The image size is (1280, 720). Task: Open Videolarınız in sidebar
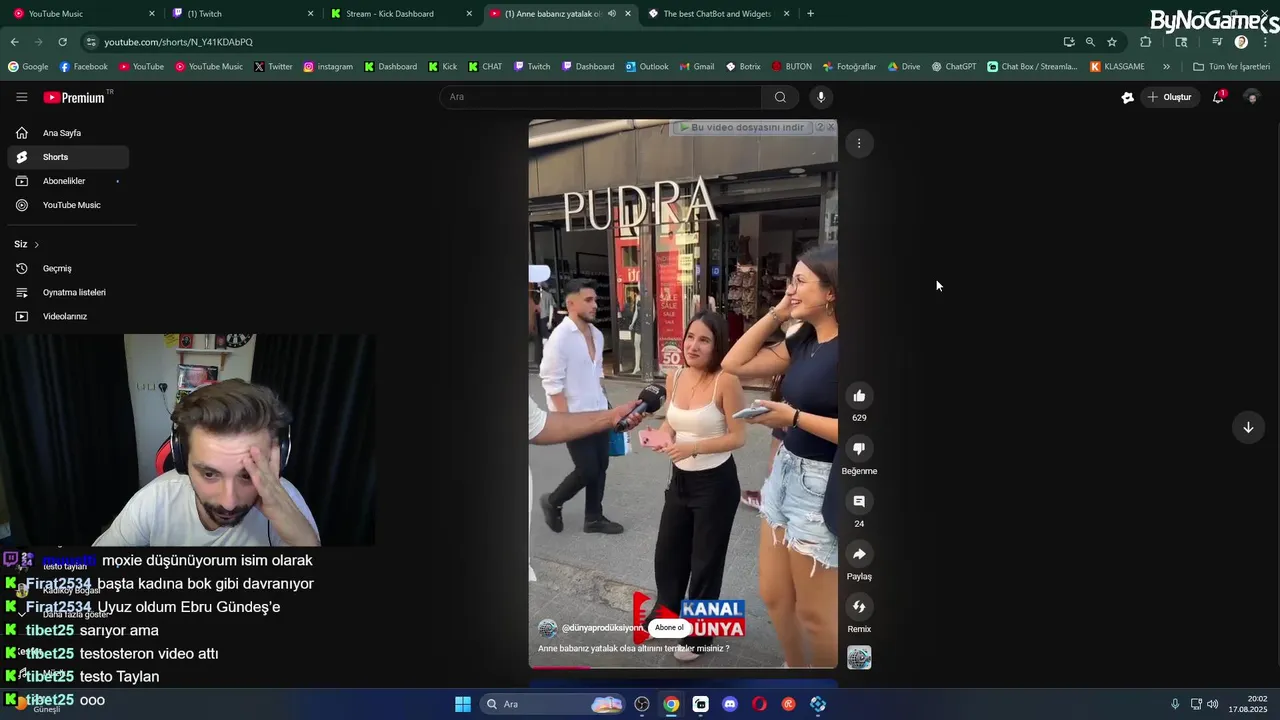[68, 316]
